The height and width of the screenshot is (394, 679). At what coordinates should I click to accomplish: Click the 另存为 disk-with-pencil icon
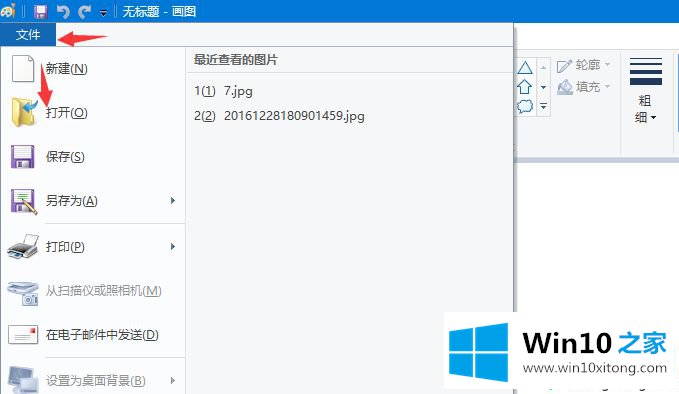[24, 201]
